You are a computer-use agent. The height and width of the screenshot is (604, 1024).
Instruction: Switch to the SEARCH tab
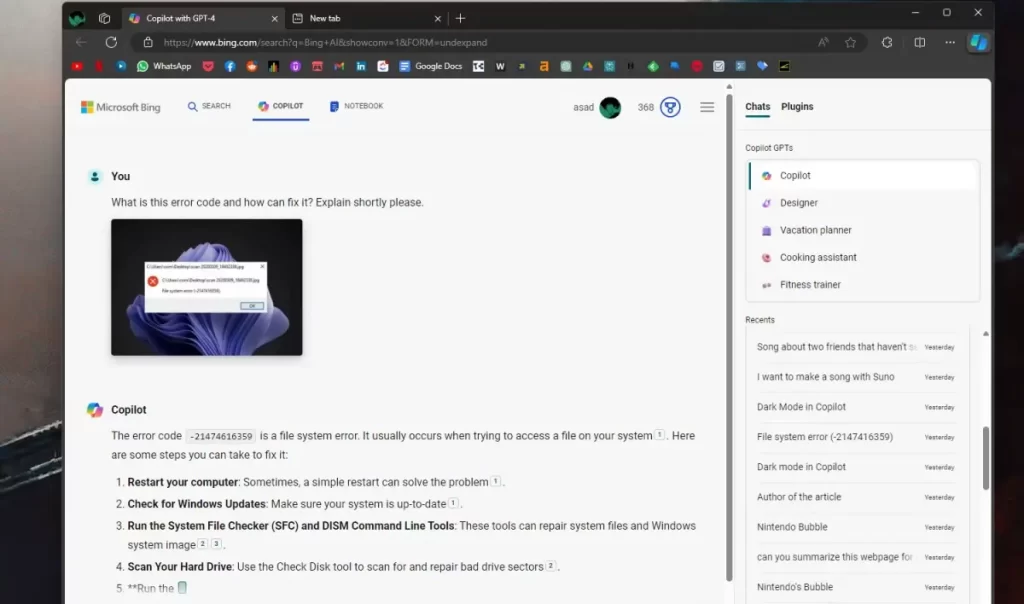click(x=209, y=106)
